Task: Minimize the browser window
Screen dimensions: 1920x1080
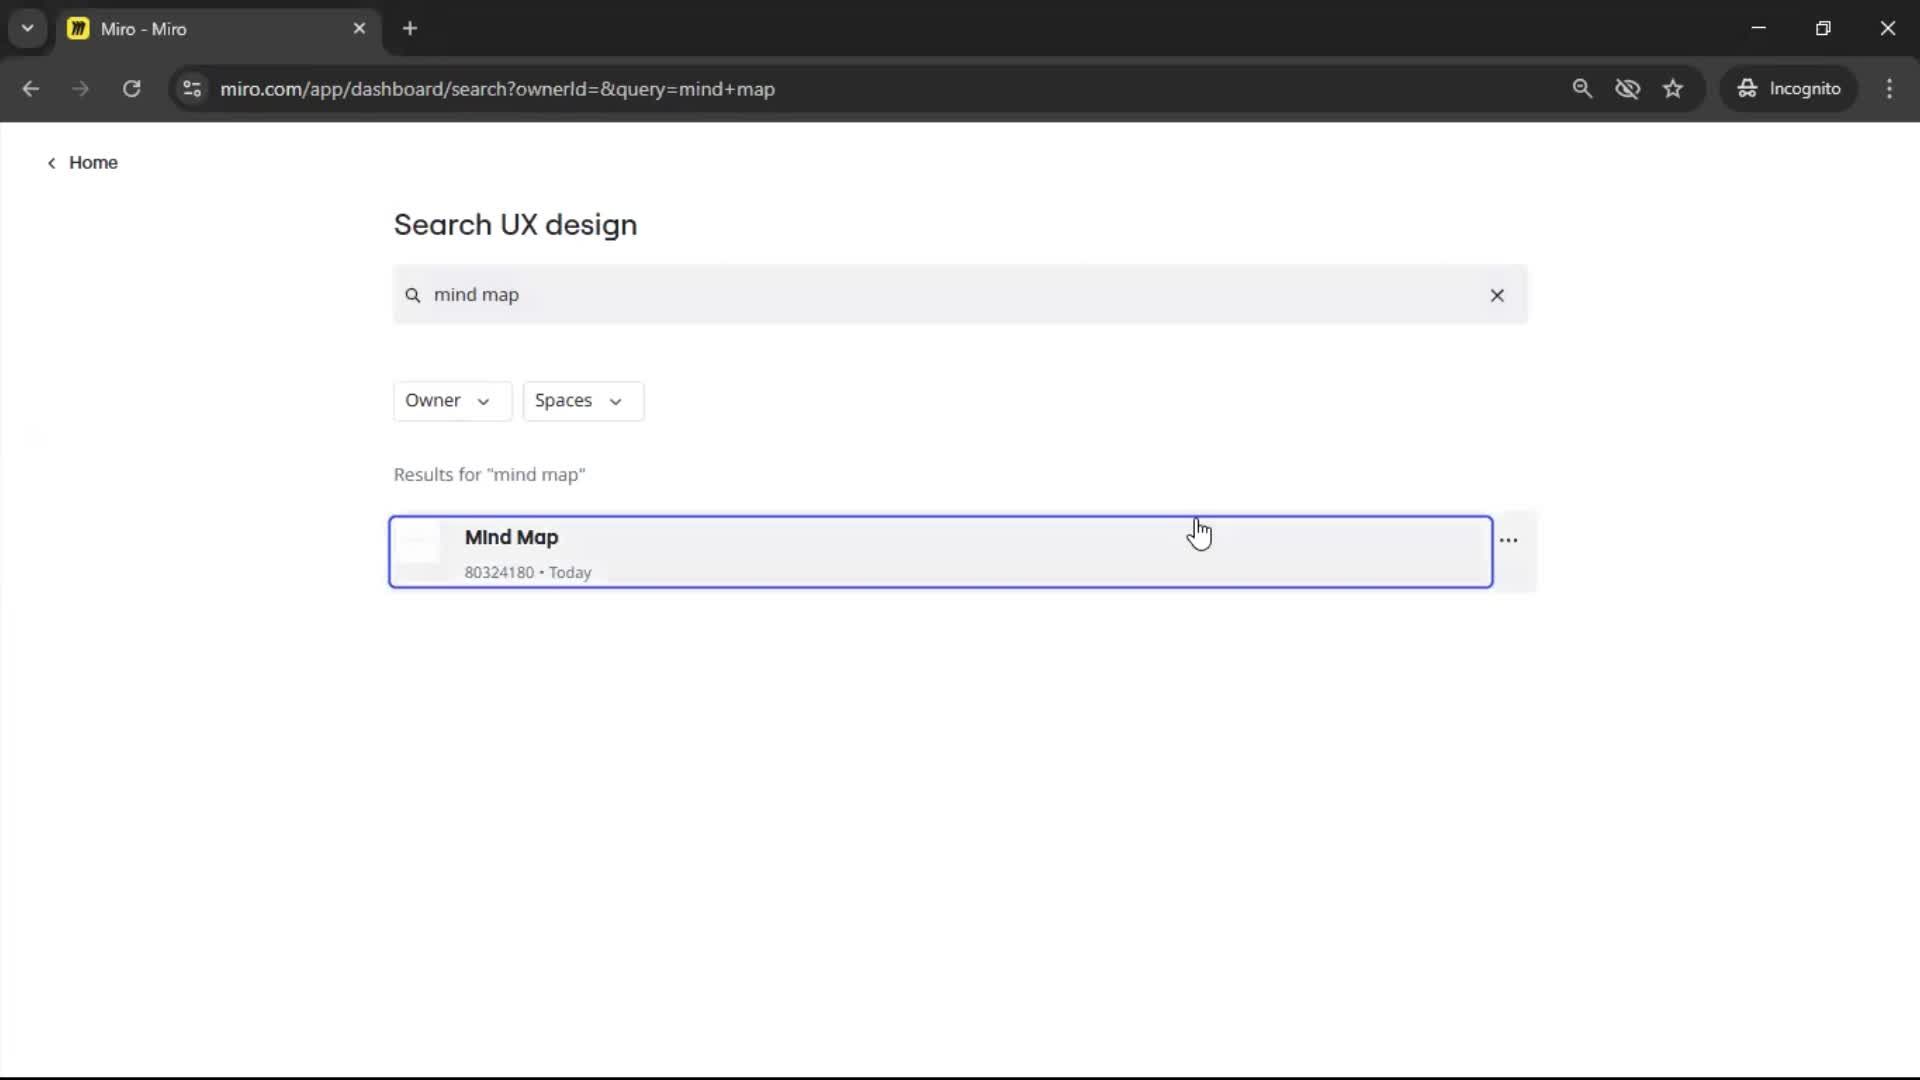Action: click(x=1758, y=28)
